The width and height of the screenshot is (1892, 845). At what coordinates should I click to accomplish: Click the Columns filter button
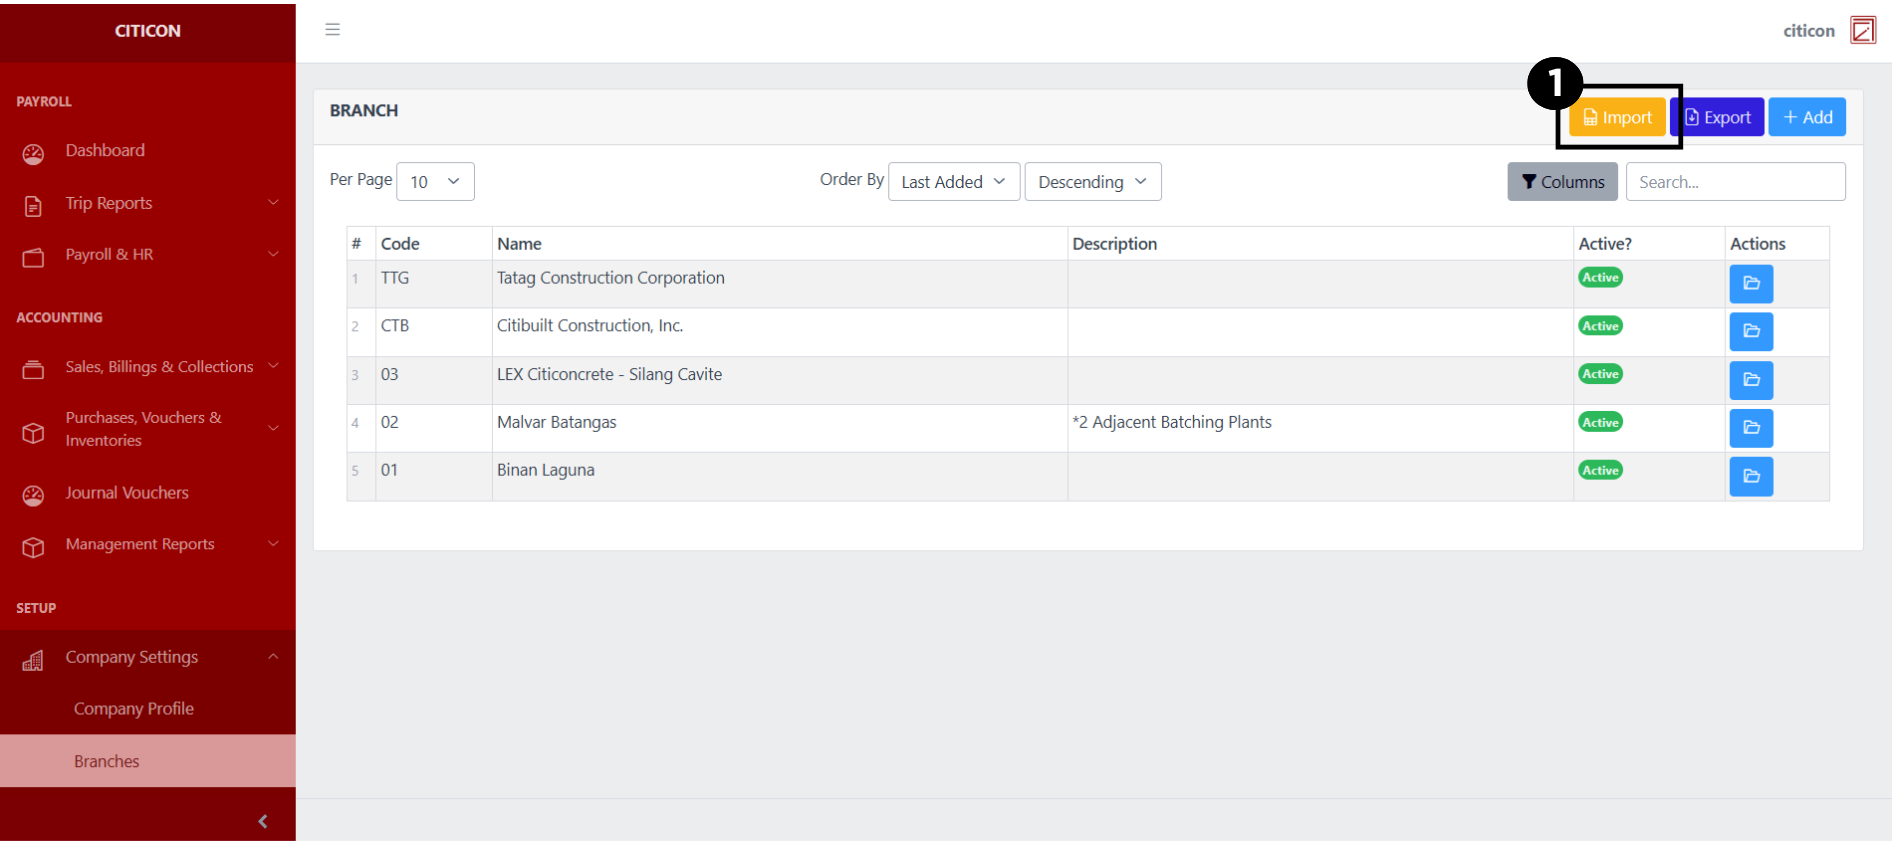pyautogui.click(x=1562, y=182)
